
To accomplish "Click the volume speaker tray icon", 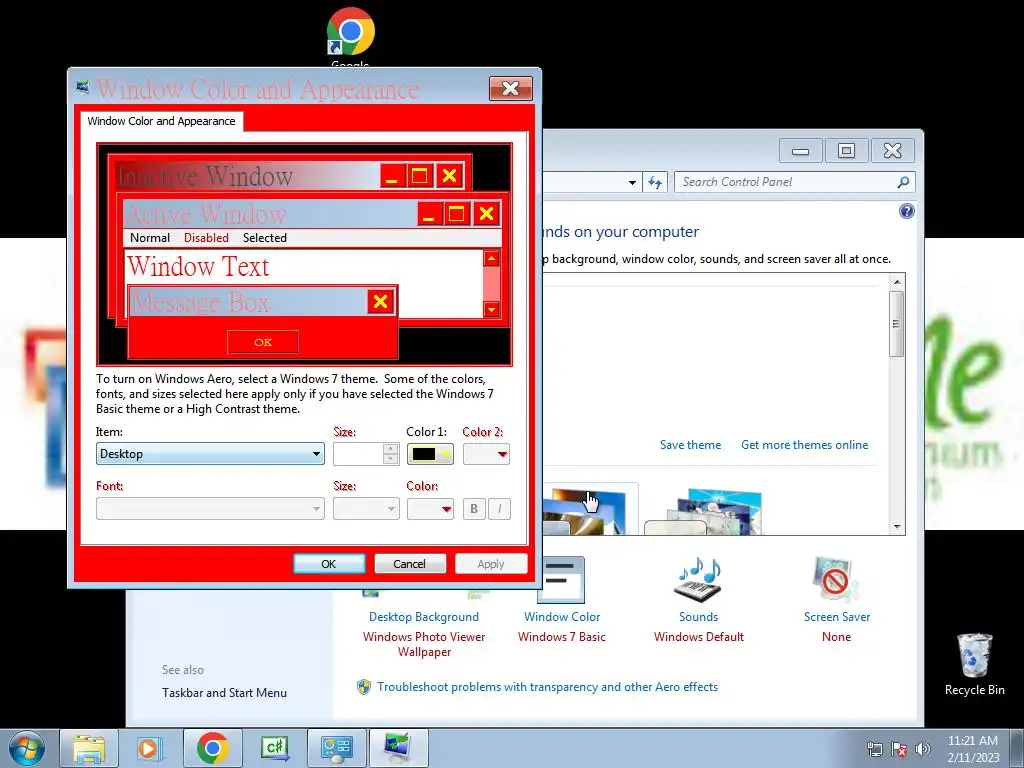I will click(923, 749).
